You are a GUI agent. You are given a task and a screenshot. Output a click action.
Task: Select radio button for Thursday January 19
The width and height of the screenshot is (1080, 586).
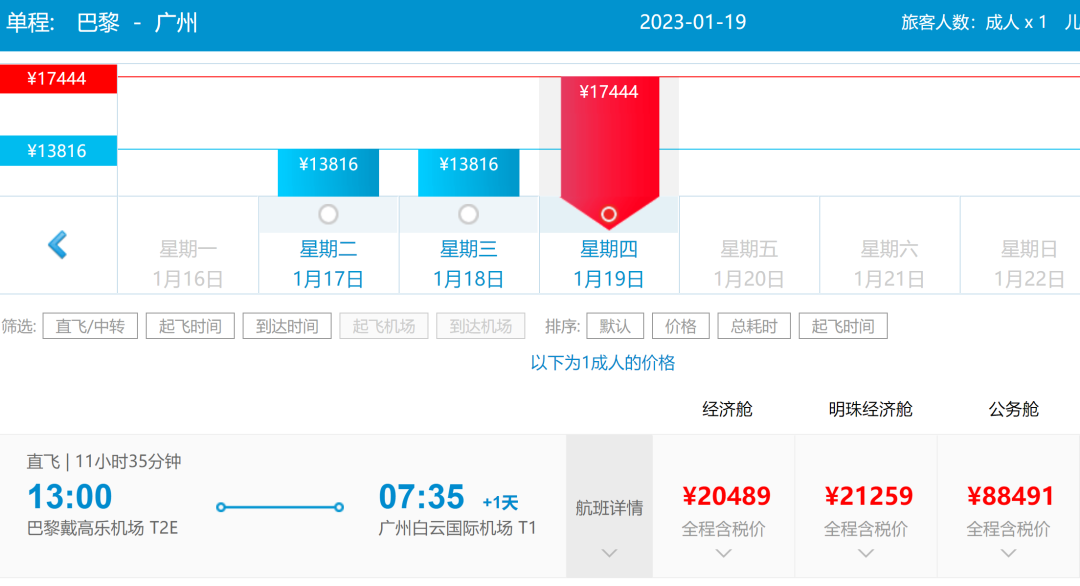pyautogui.click(x=608, y=214)
